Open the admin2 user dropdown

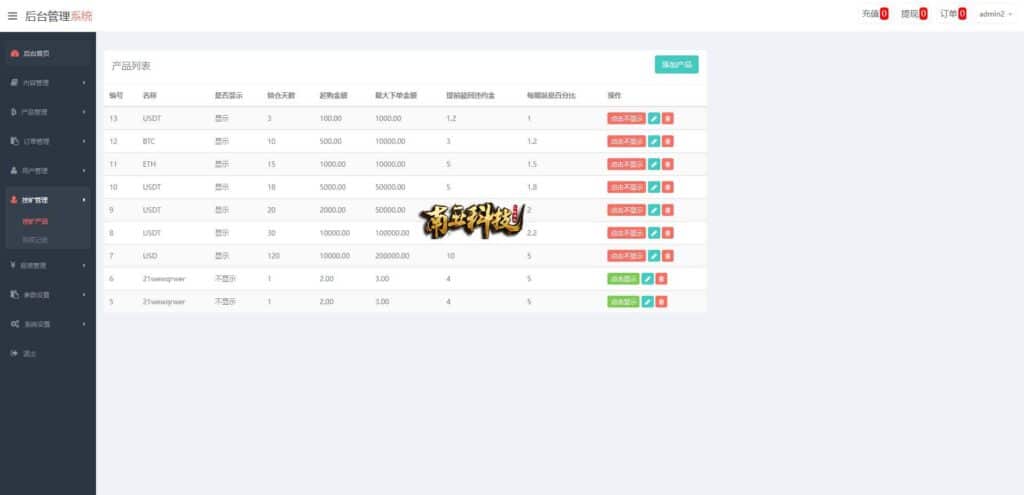click(x=995, y=14)
